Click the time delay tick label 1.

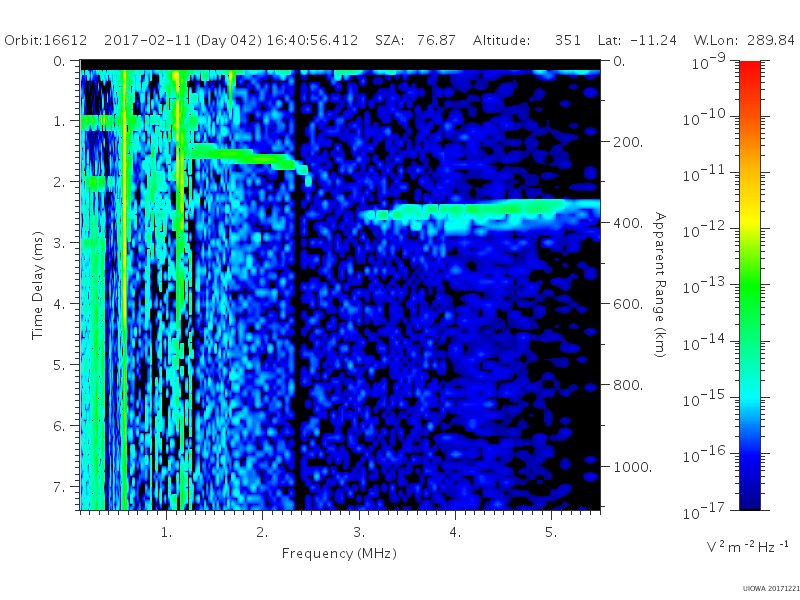(x=59, y=121)
